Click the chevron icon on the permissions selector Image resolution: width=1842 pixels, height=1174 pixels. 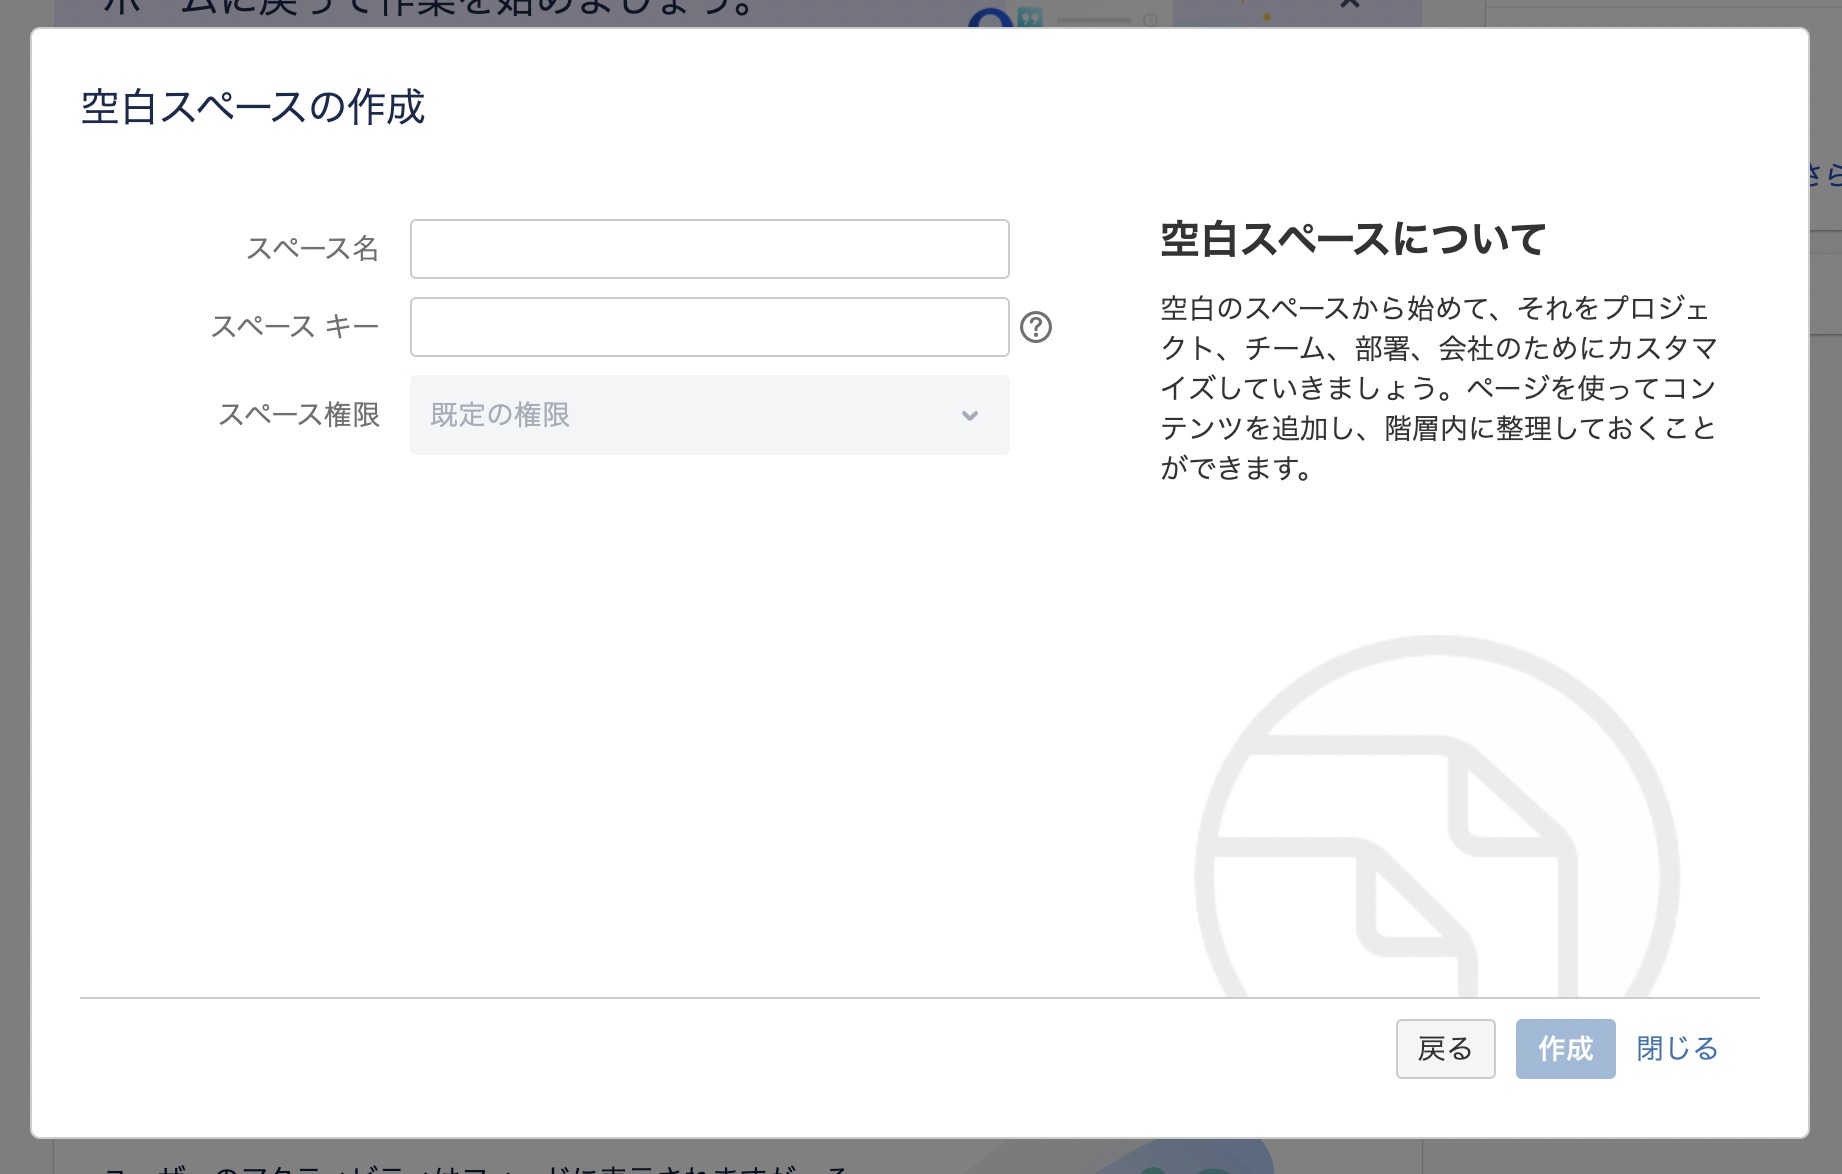967,415
